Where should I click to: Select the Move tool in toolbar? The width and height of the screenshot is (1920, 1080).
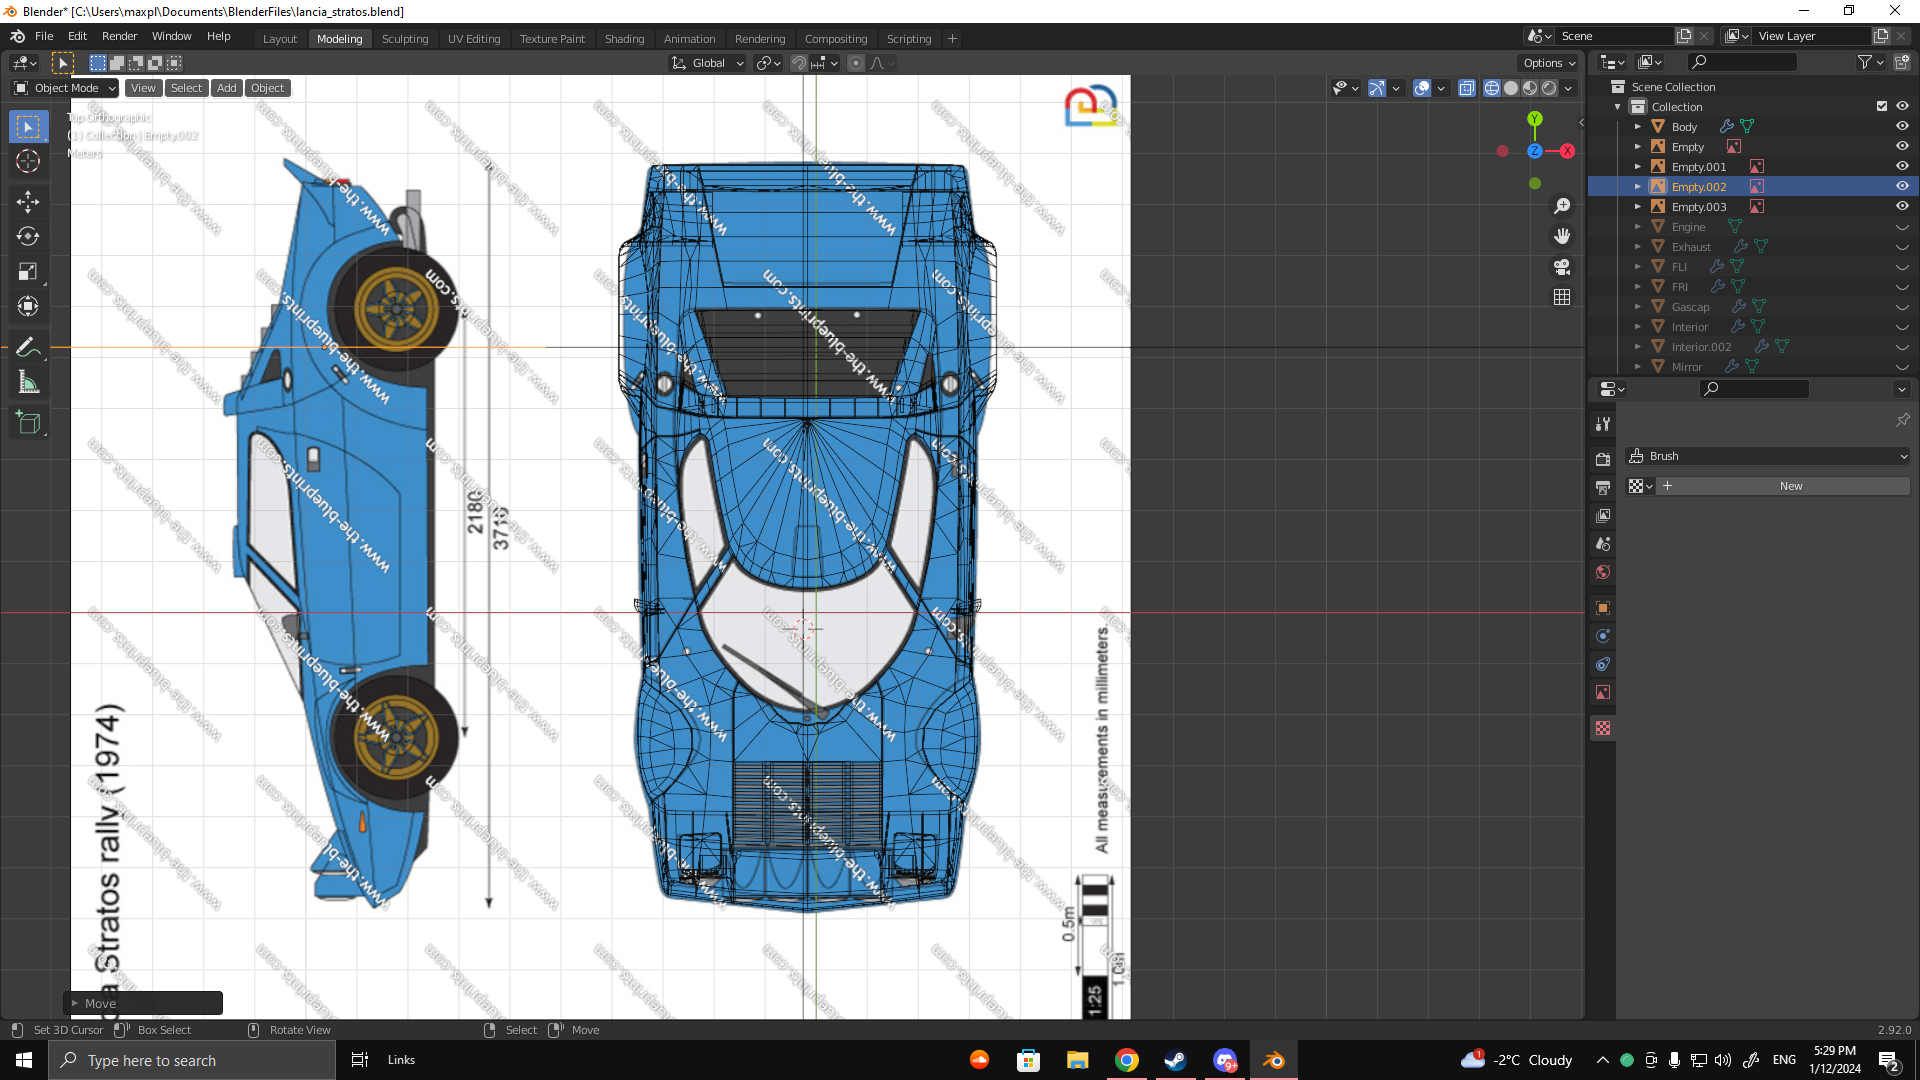click(28, 201)
